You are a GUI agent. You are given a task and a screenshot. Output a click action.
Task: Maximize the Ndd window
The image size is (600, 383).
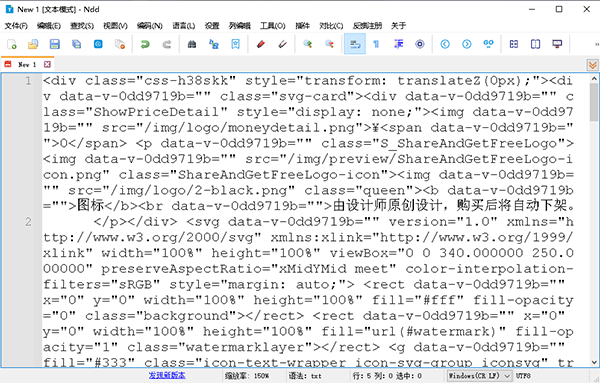pyautogui.click(x=559, y=9)
